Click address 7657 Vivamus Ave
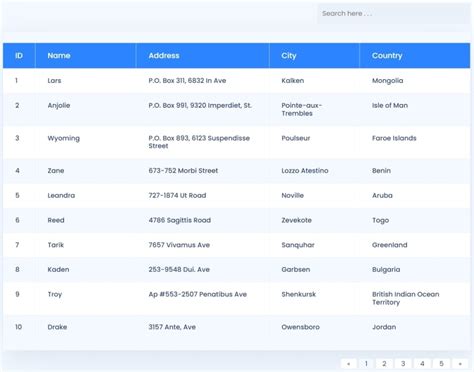This screenshot has height=372, width=474. [x=179, y=245]
